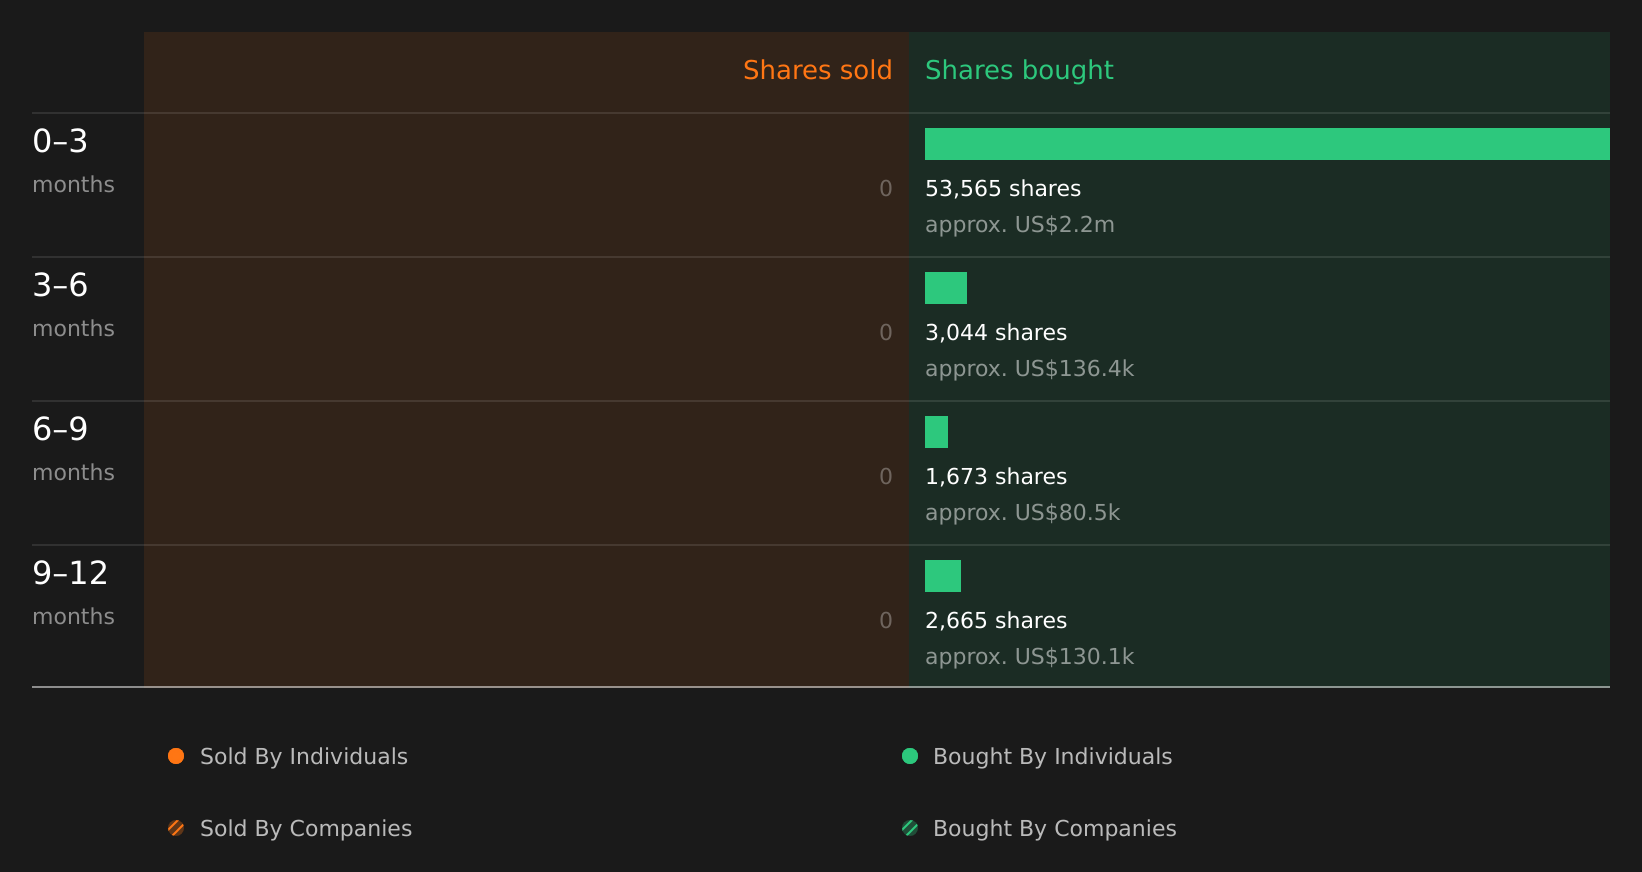Click the green Bought By Individuals legend dot
Screen dimensions: 1642x872
point(910,756)
